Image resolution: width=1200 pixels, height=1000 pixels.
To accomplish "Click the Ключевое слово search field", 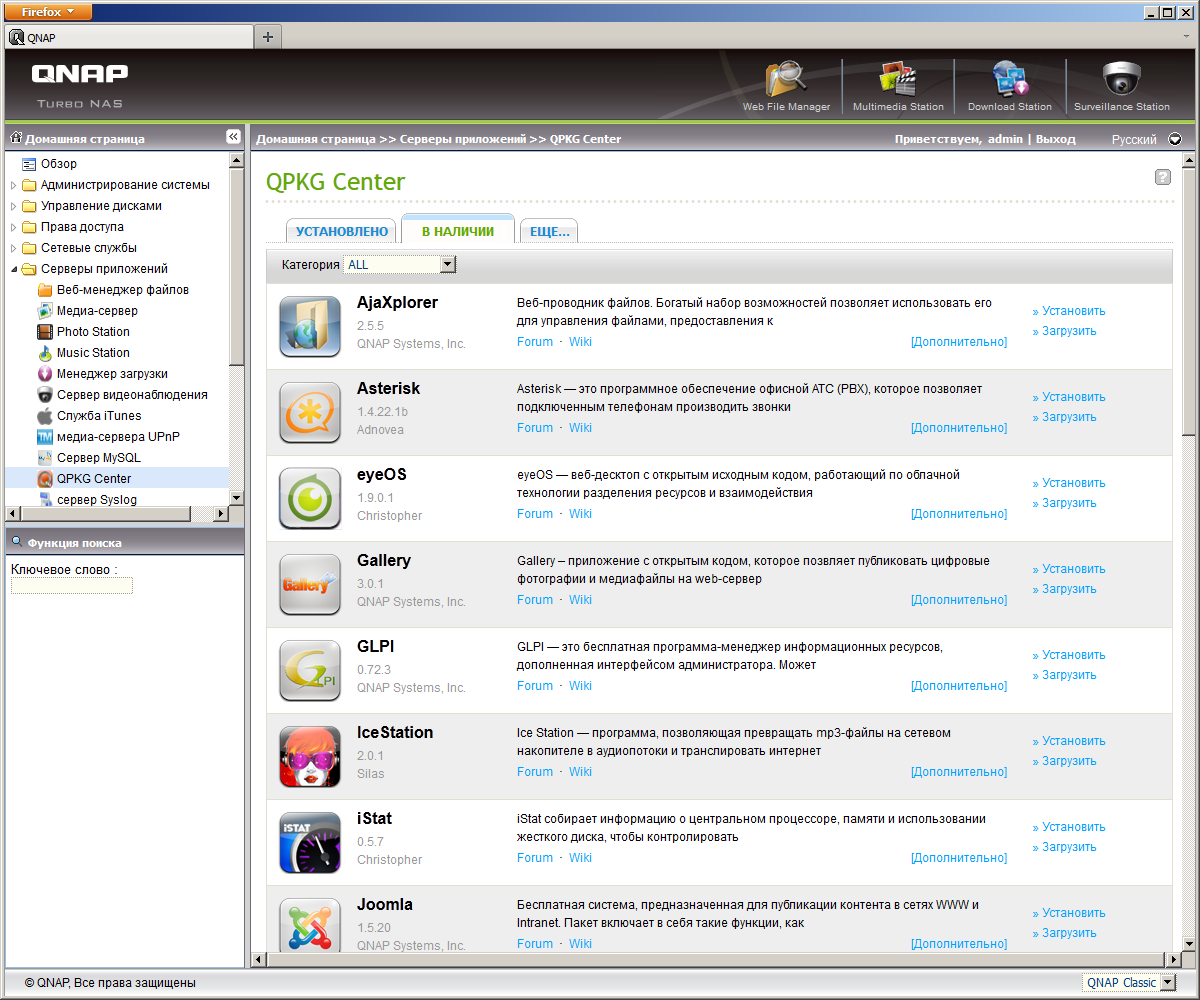I will pos(72,585).
